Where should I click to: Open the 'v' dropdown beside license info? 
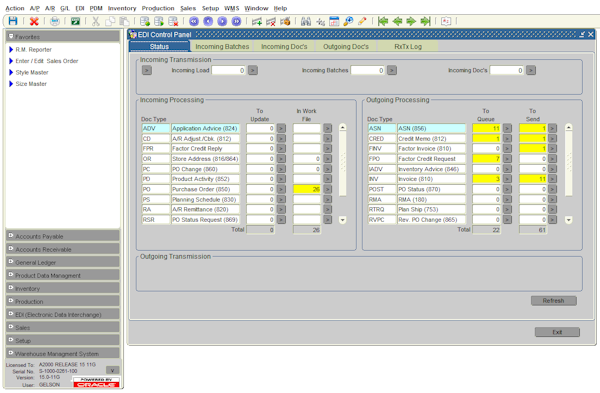tap(112, 370)
